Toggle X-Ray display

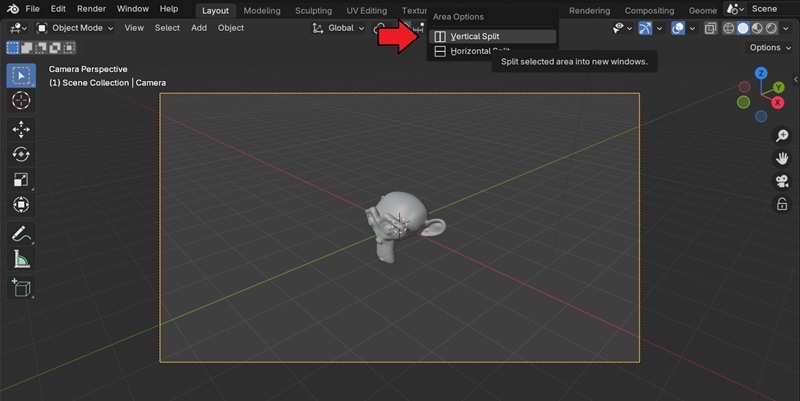(x=710, y=28)
